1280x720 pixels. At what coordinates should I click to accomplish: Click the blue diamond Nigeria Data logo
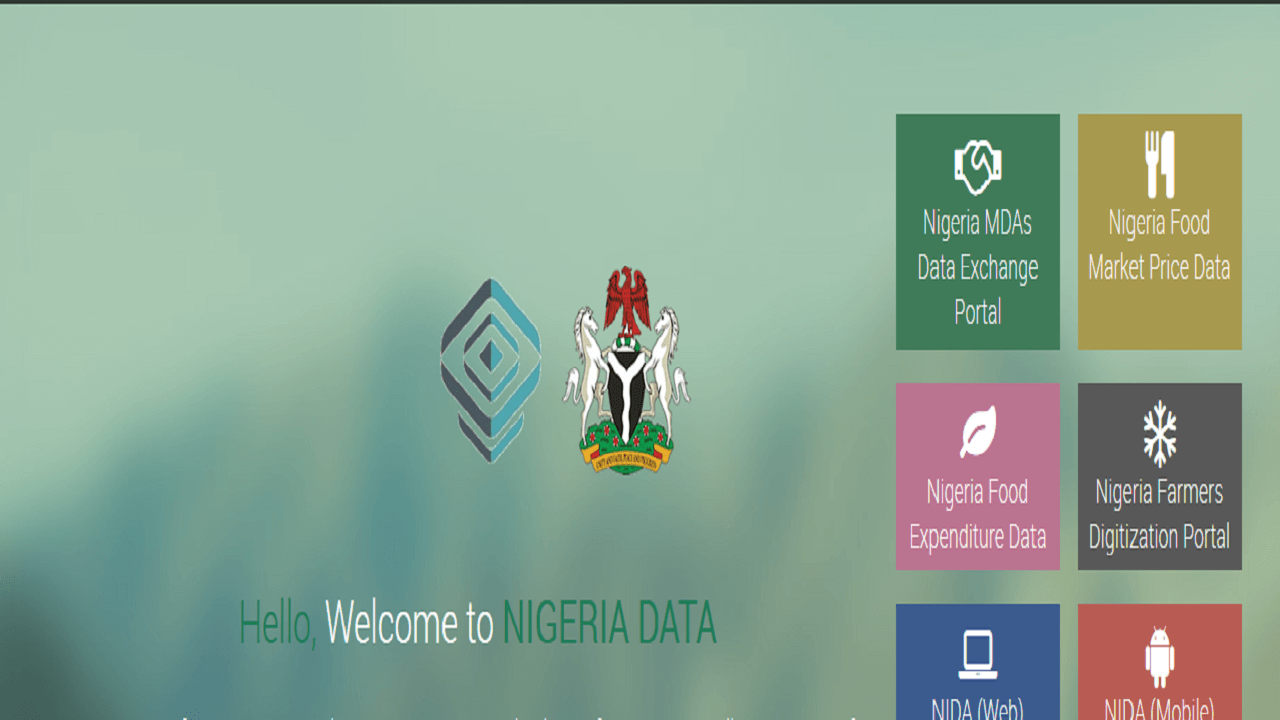coord(491,370)
